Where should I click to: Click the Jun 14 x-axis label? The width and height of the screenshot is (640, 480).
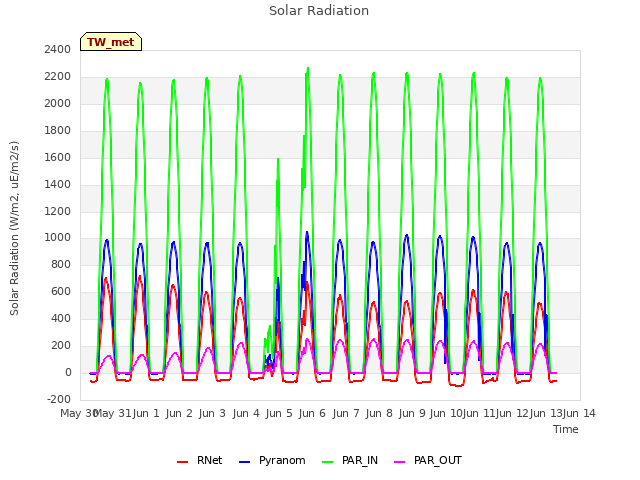(x=579, y=413)
